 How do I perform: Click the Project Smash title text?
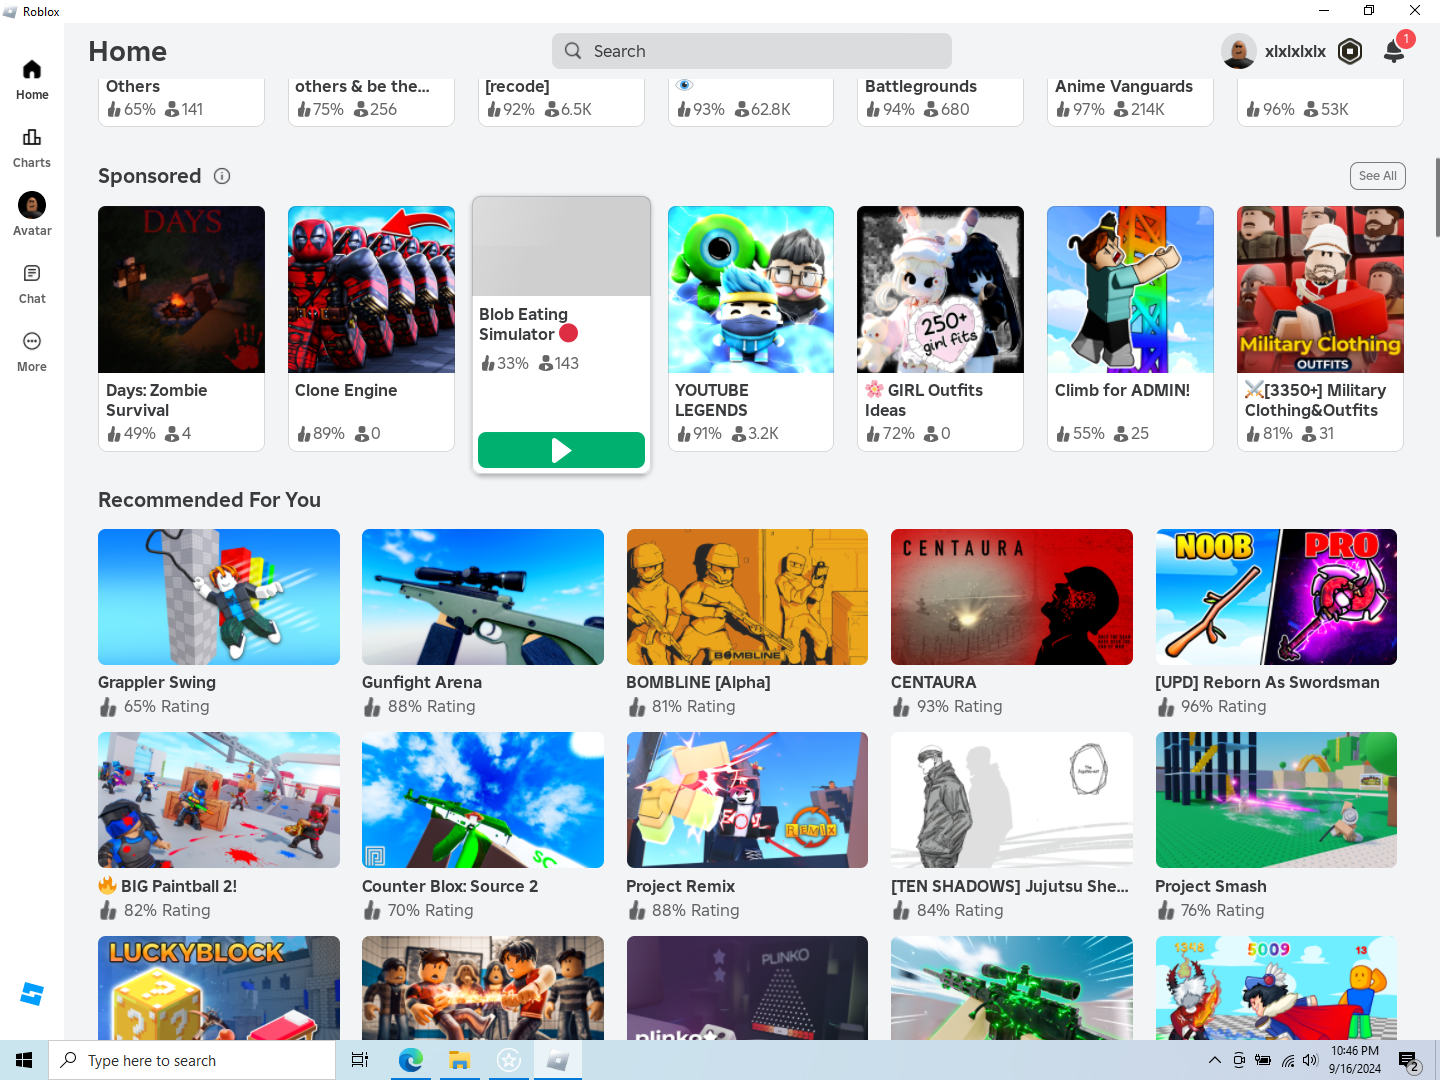coord(1211,886)
